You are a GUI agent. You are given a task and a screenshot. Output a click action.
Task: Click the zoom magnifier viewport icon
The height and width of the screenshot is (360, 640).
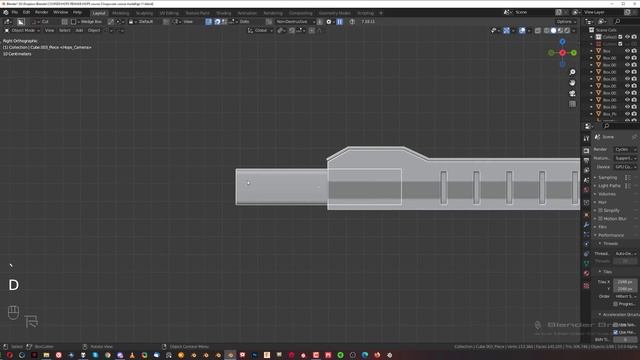572,72
